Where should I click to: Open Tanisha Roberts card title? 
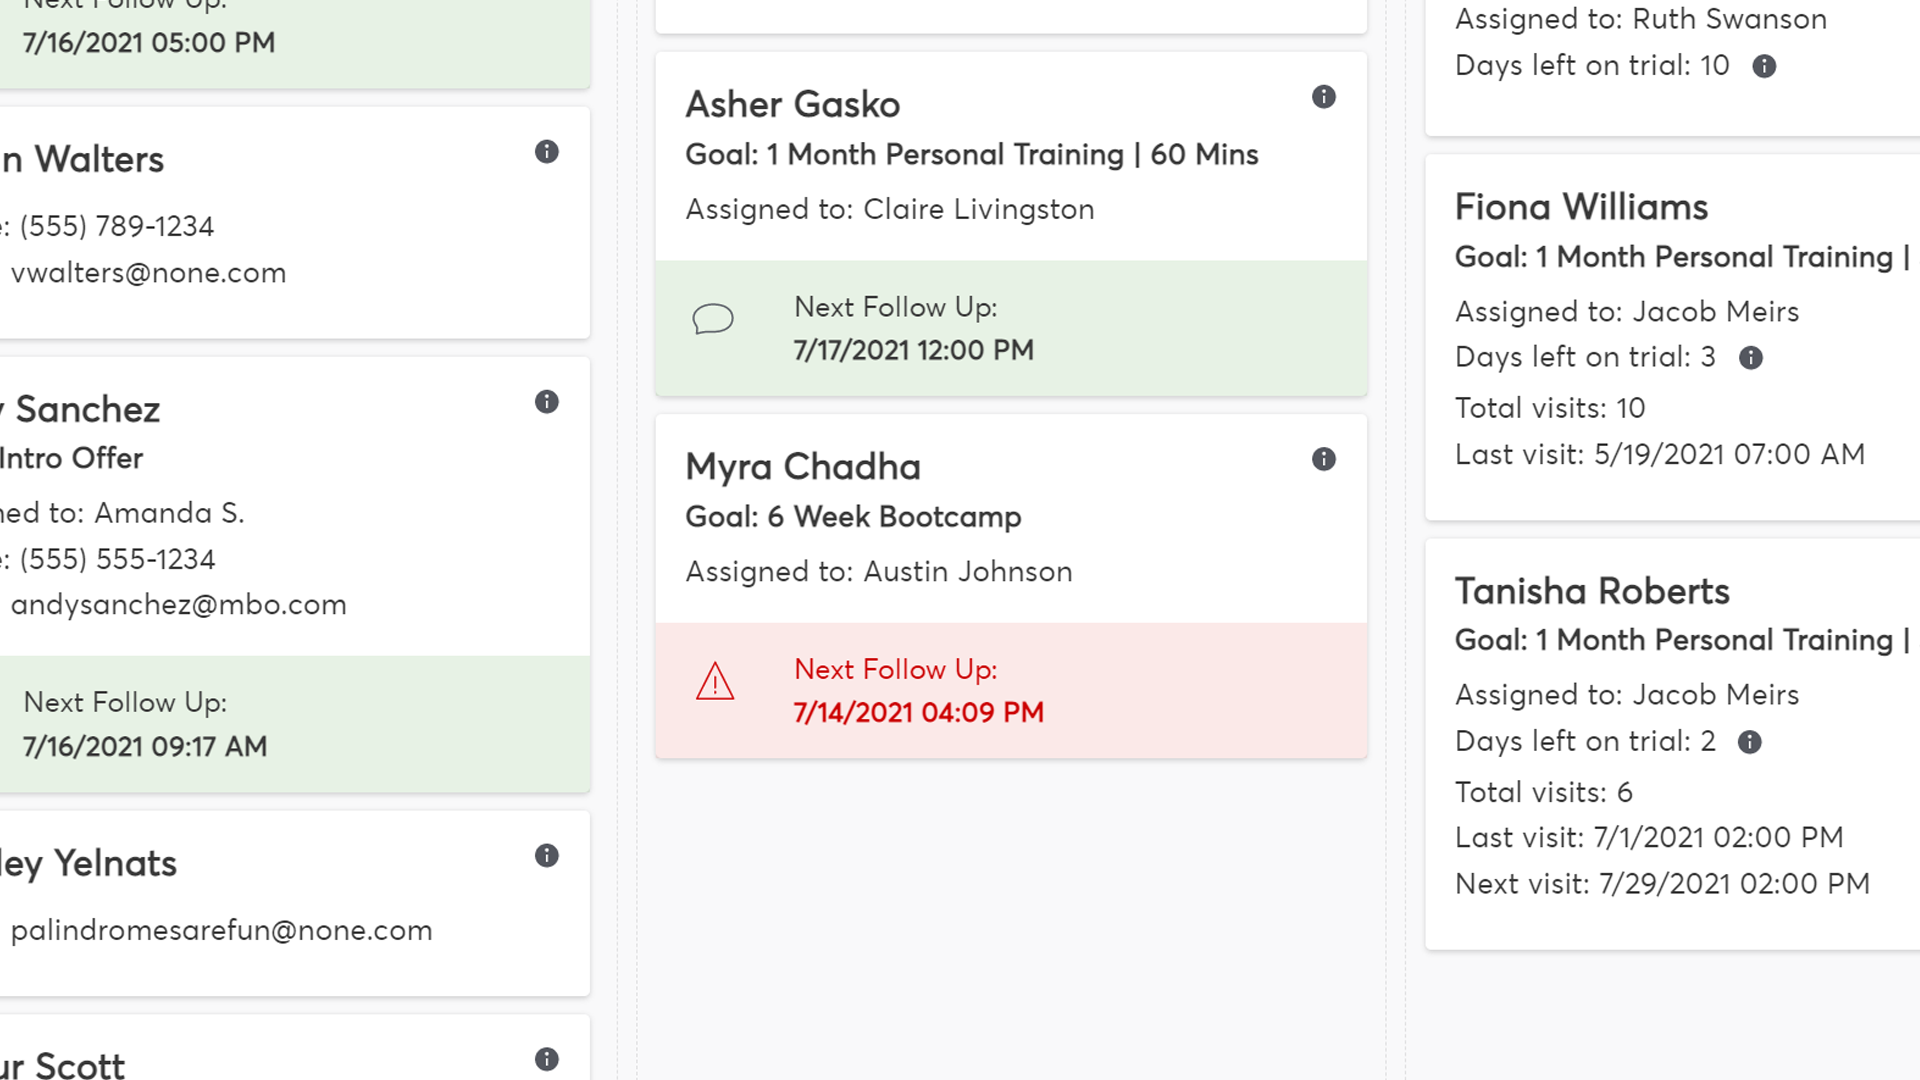(1592, 591)
